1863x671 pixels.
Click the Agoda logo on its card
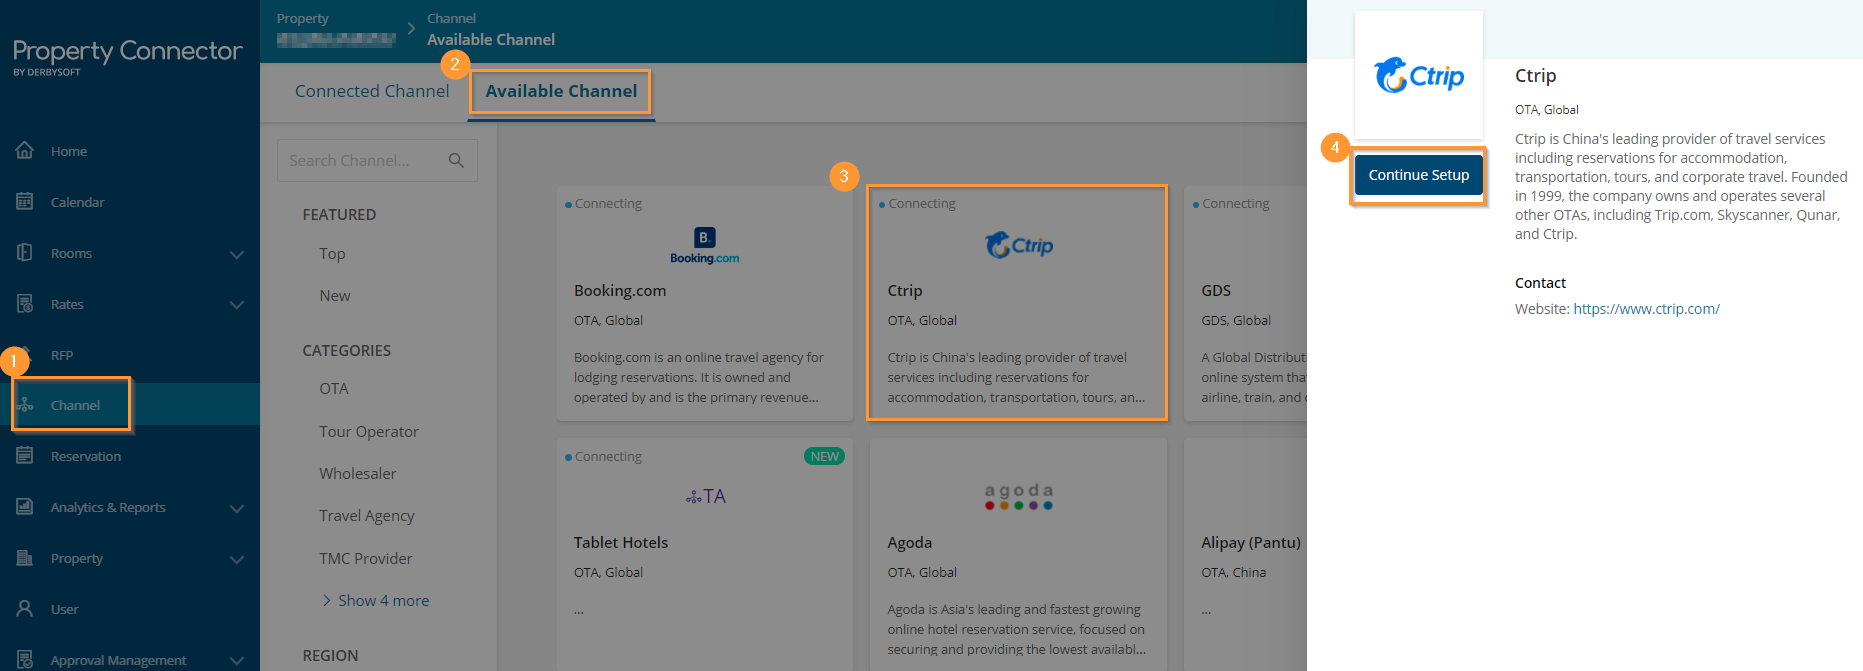pos(1018,497)
